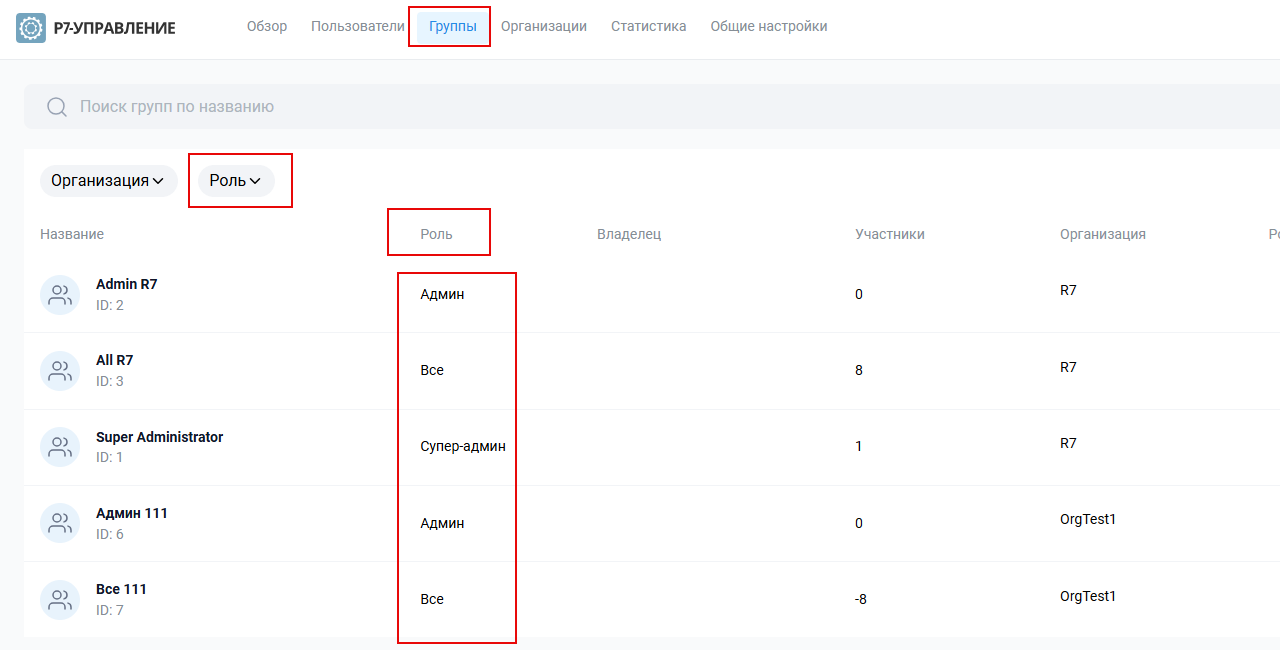Viewport: 1280px width, 650px height.
Task: Focus the group name search field
Action: 600,107
